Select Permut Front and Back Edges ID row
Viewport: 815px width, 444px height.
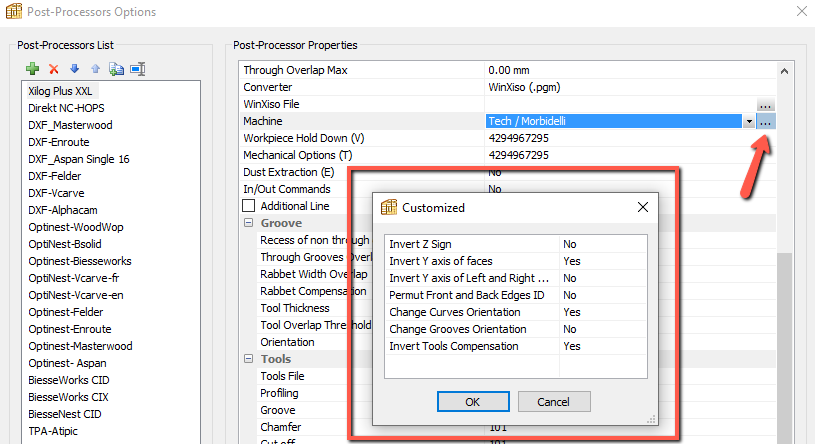coord(516,295)
